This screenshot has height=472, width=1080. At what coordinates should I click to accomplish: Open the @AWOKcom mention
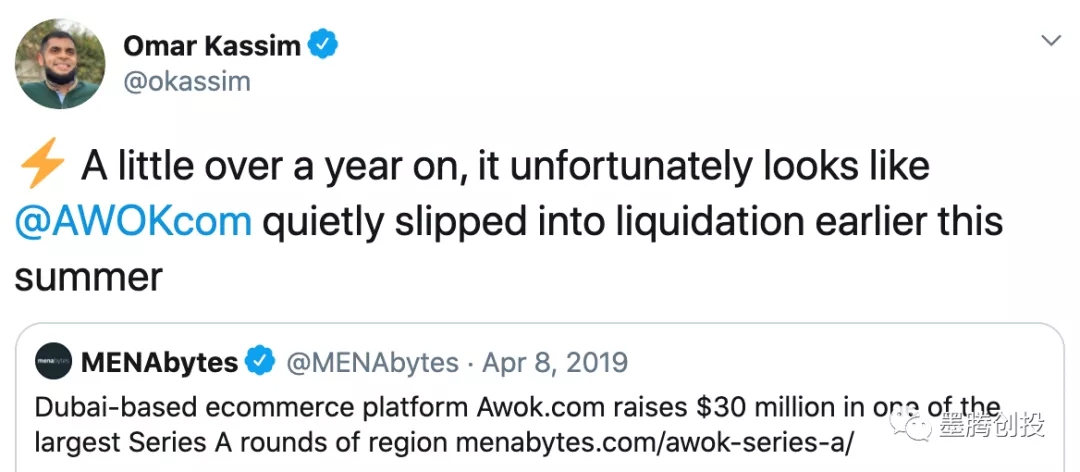pyautogui.click(x=133, y=221)
